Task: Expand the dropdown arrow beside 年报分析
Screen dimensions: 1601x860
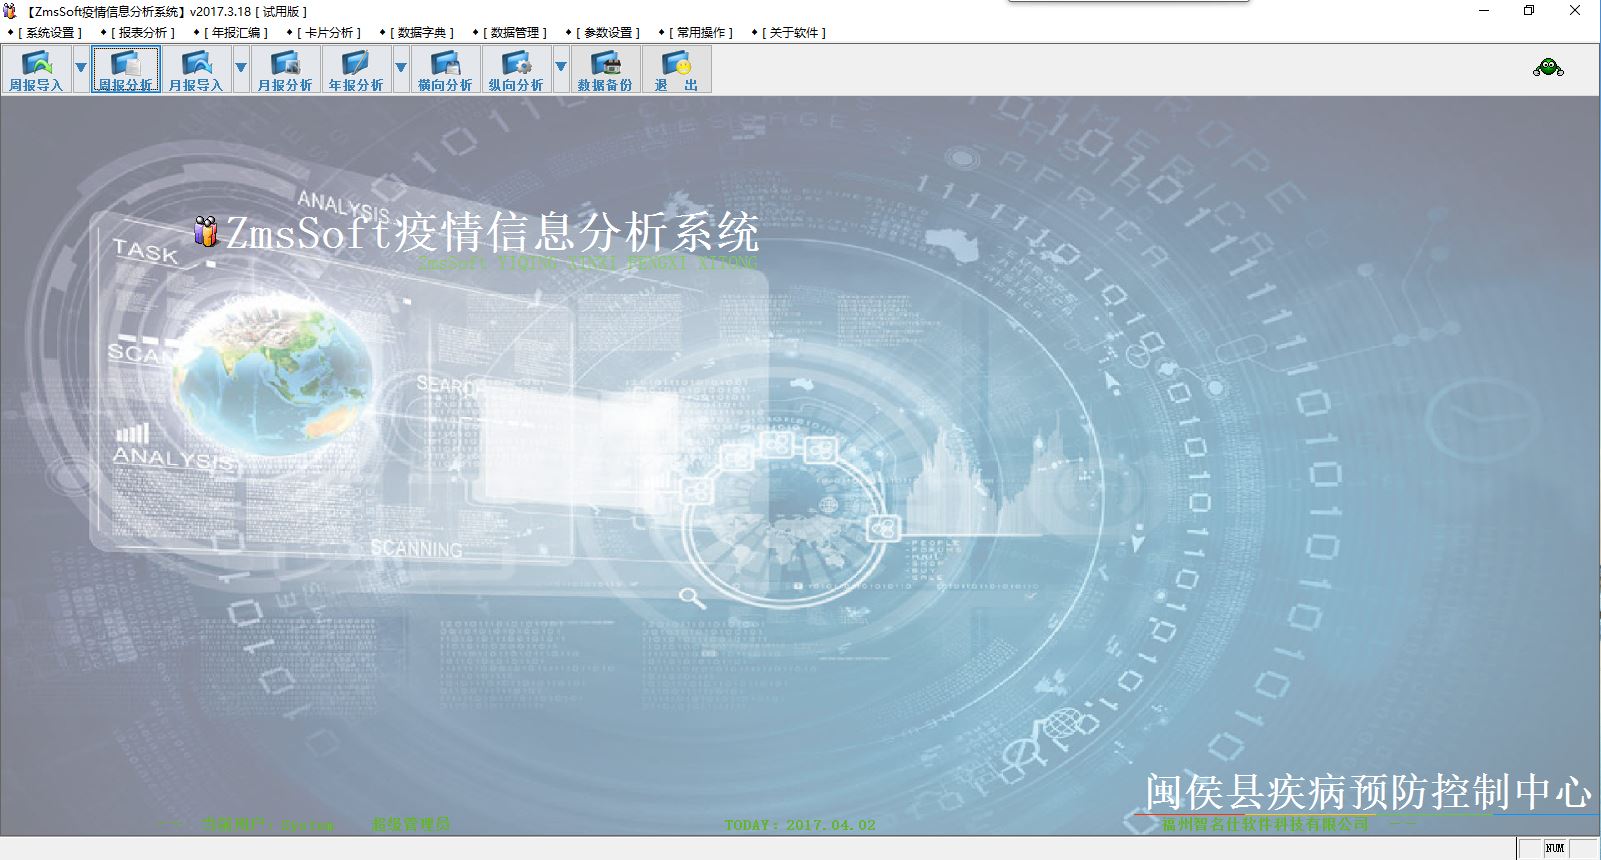Action: (401, 70)
